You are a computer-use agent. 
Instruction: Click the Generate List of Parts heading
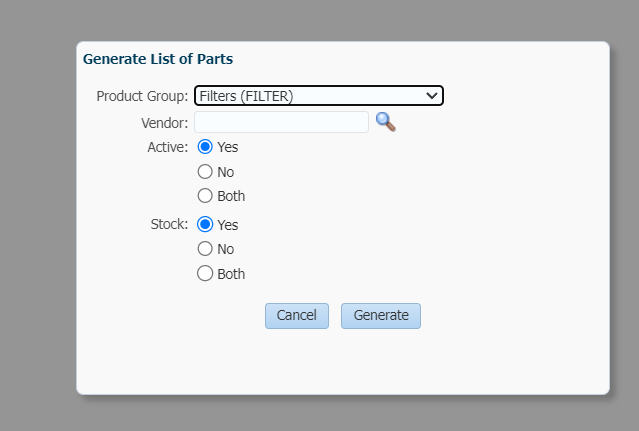coord(158,59)
